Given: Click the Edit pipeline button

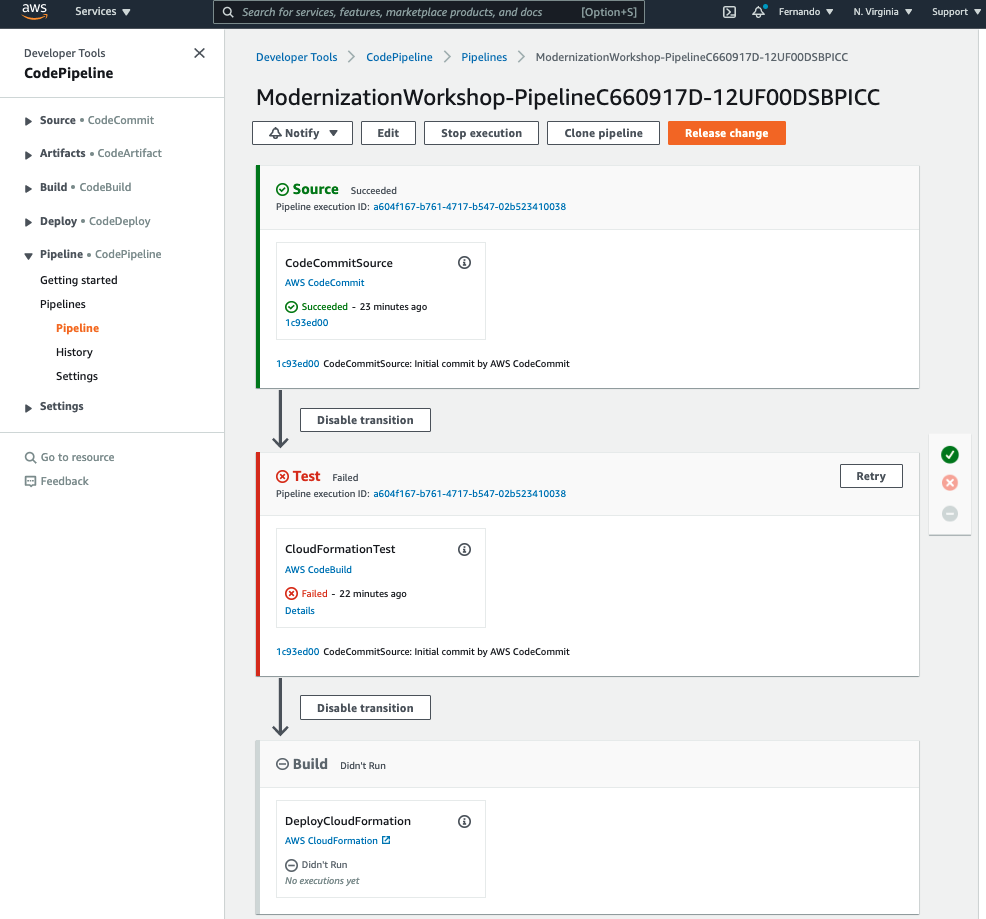Looking at the screenshot, I should 388,133.
